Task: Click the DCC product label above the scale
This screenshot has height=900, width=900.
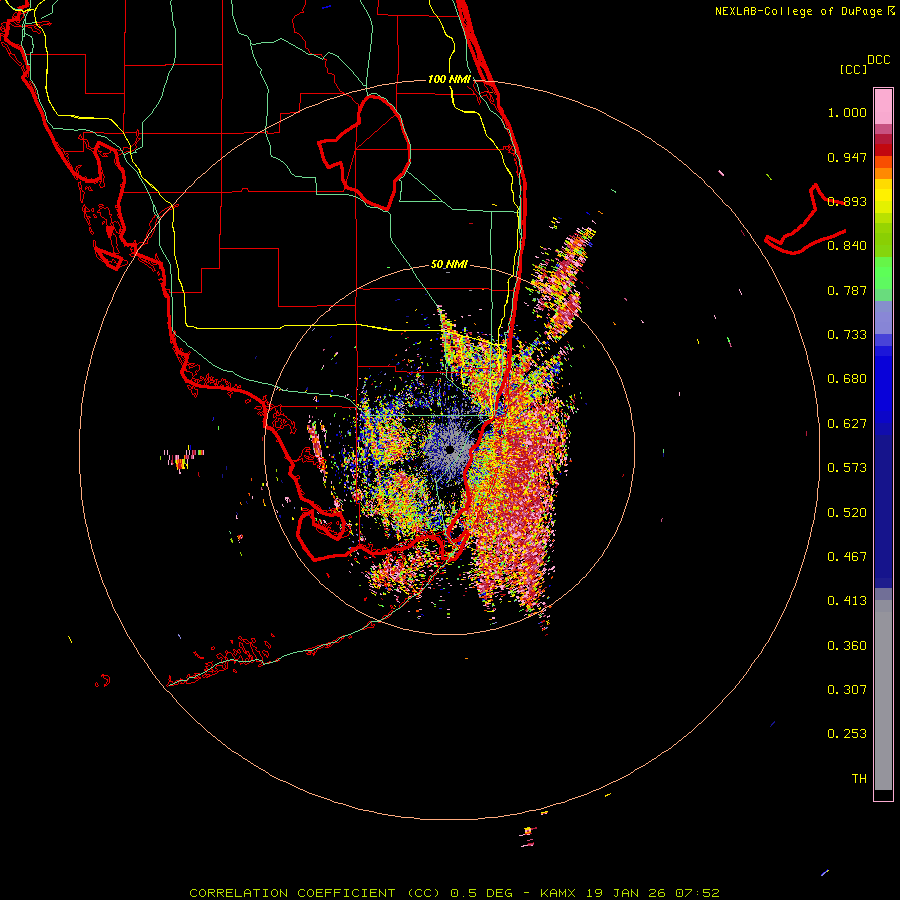Action: (878, 60)
